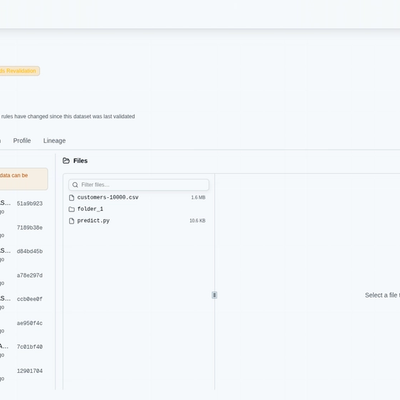Click the panel splitter drag handle
The height and width of the screenshot is (400, 400).
[214, 295]
